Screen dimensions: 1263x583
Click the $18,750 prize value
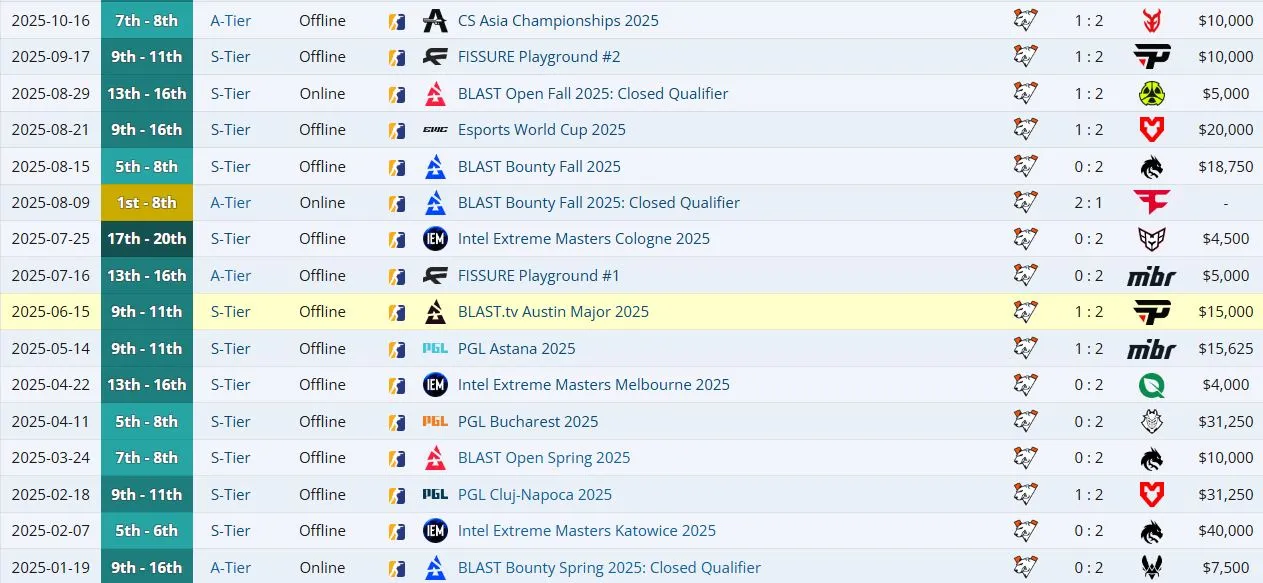tap(1225, 167)
